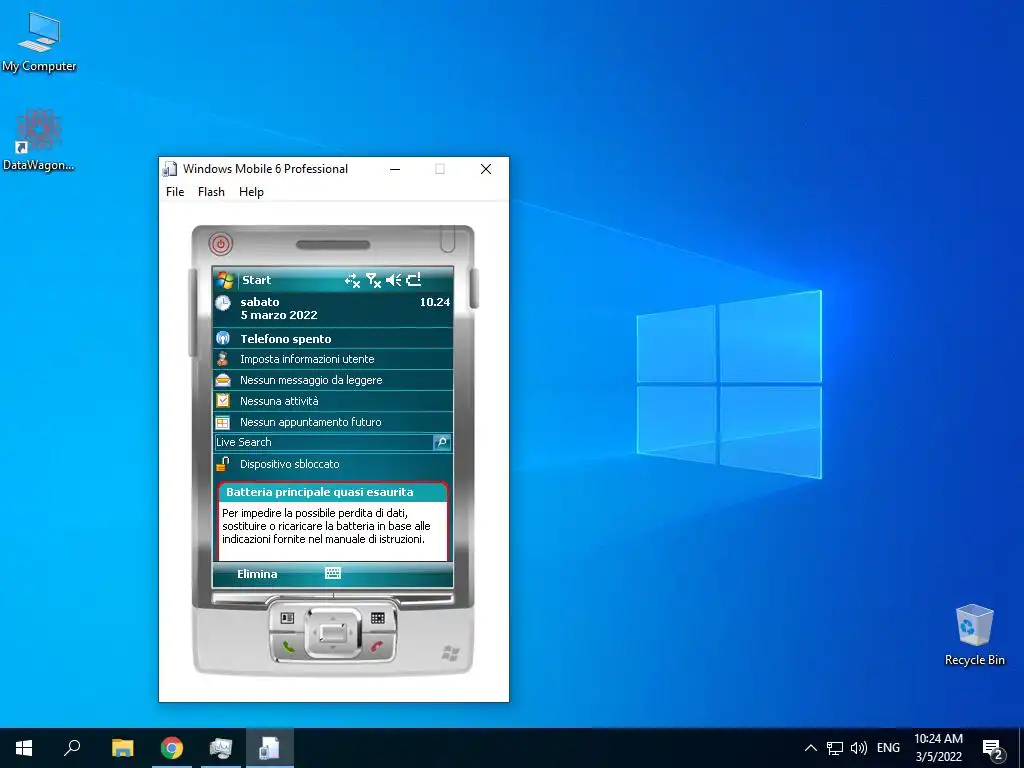The height and width of the screenshot is (768, 1024).
Task: Open the Help menu
Action: tap(251, 192)
